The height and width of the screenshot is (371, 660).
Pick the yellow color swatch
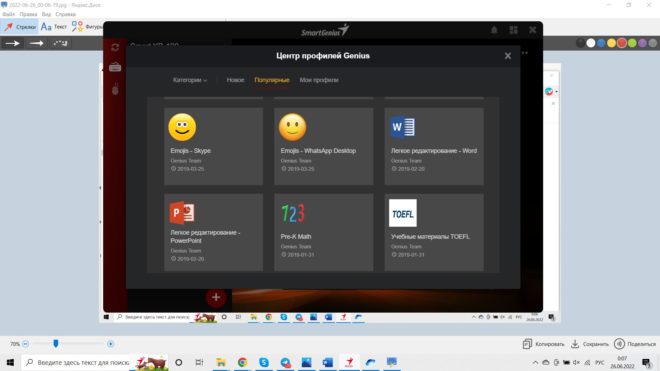click(x=612, y=43)
